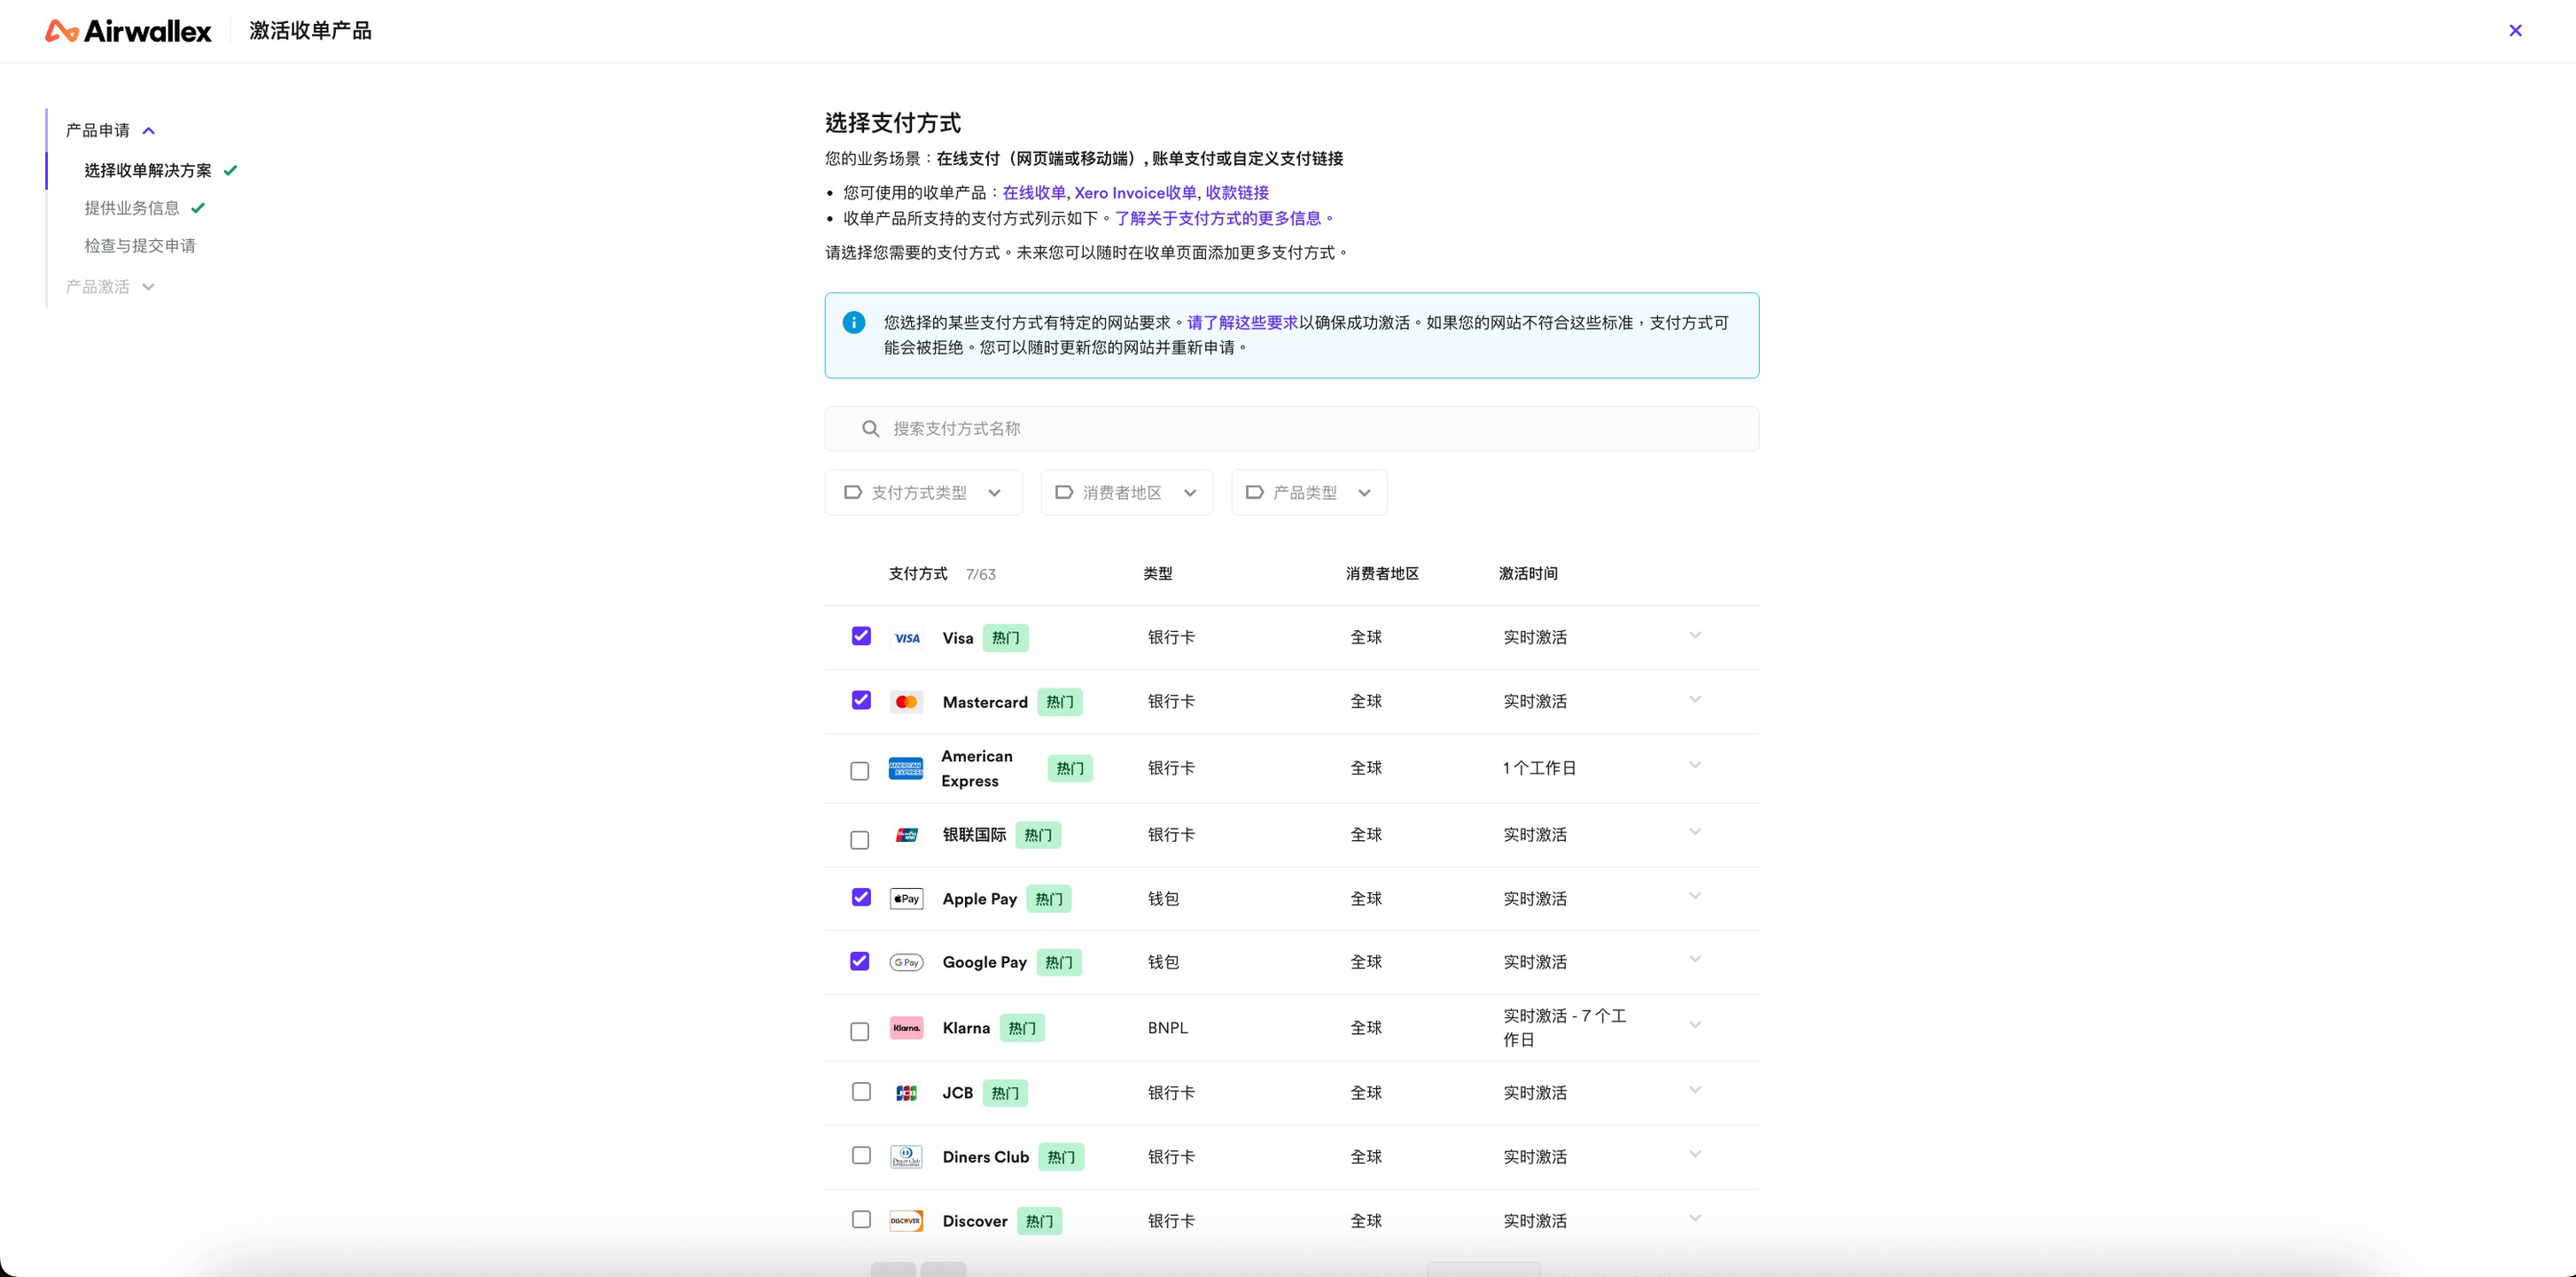Click the Mastercard icon

point(906,701)
